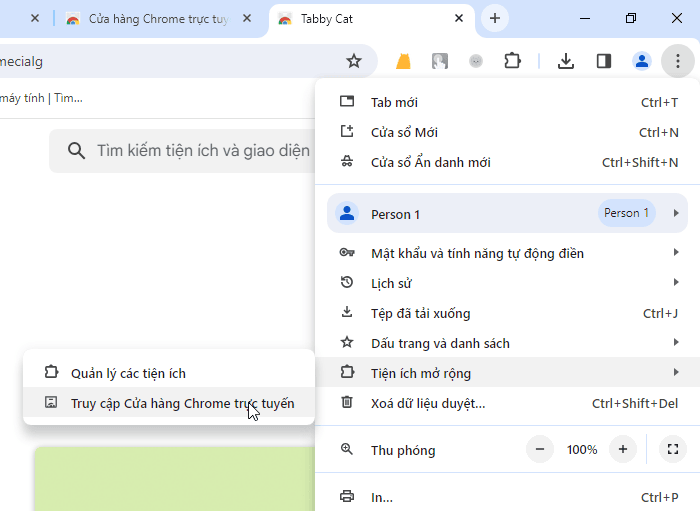
Task: Click the máy tính | Tìm... bookmark
Action: point(41,98)
